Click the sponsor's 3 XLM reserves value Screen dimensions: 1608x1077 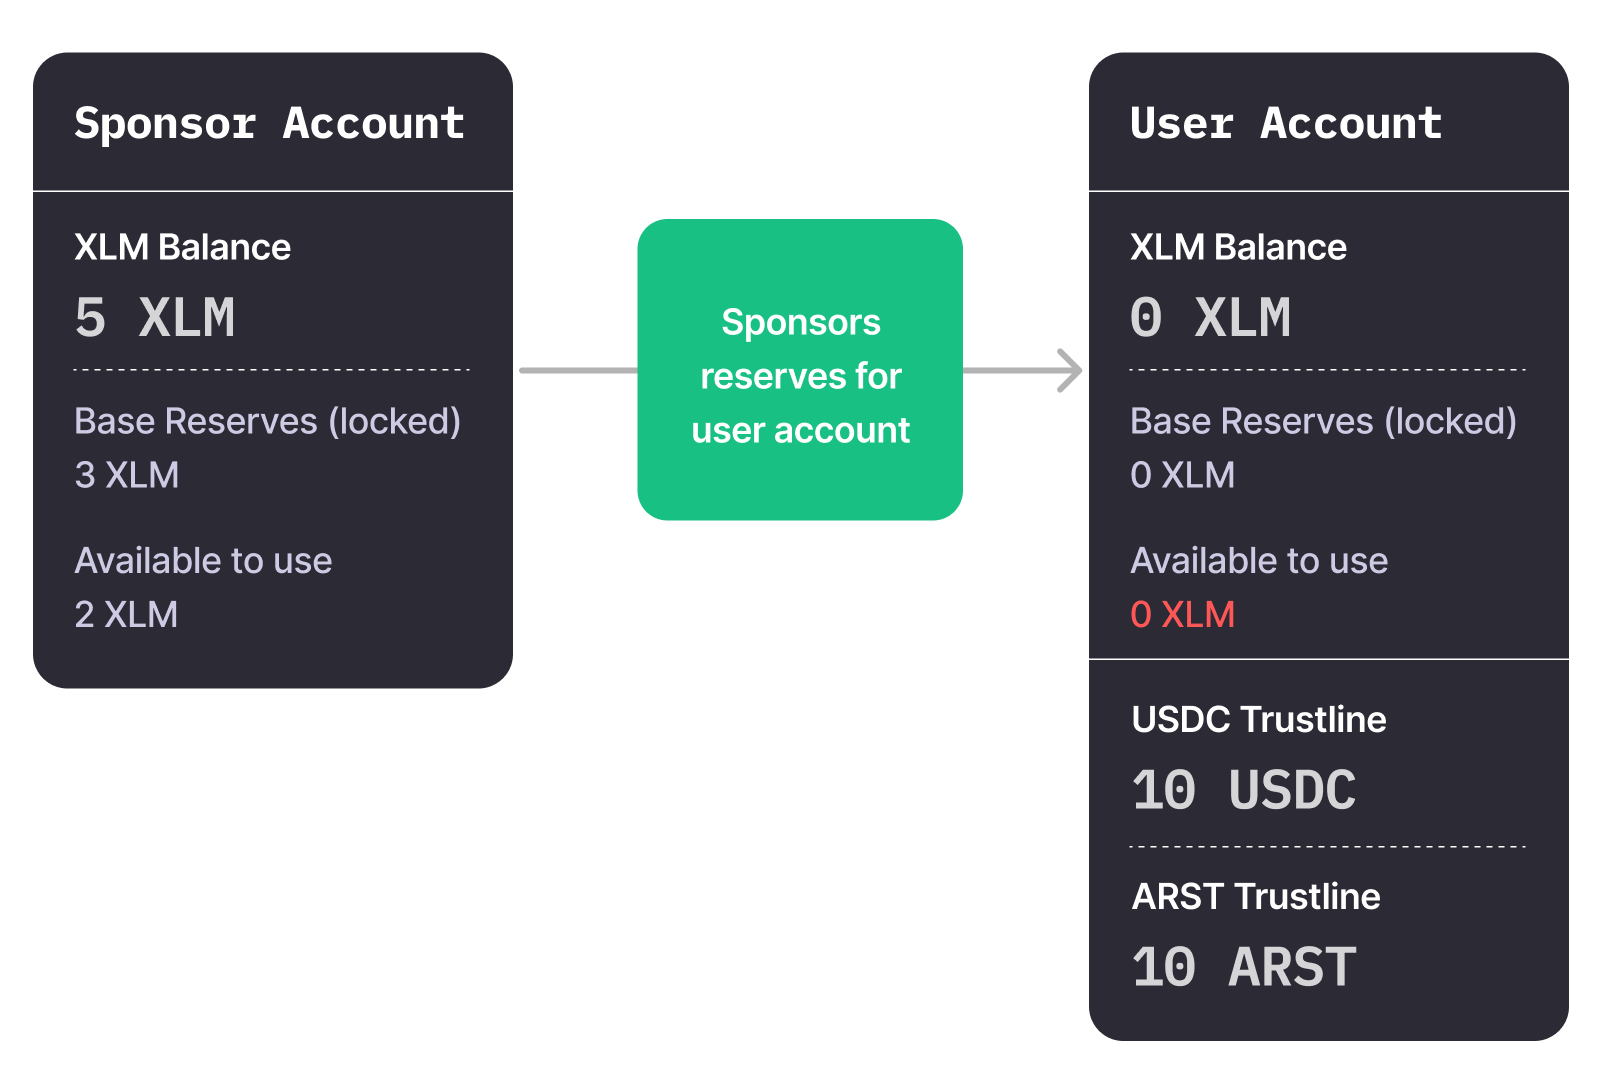tap(127, 475)
